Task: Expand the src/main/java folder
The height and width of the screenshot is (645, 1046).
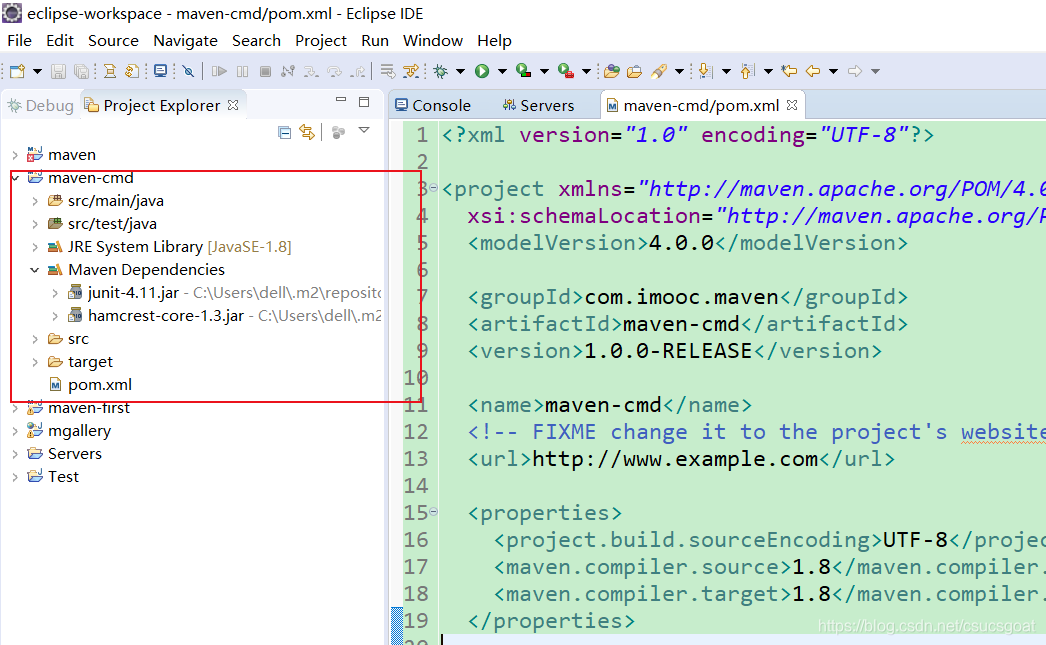Action: tap(35, 201)
